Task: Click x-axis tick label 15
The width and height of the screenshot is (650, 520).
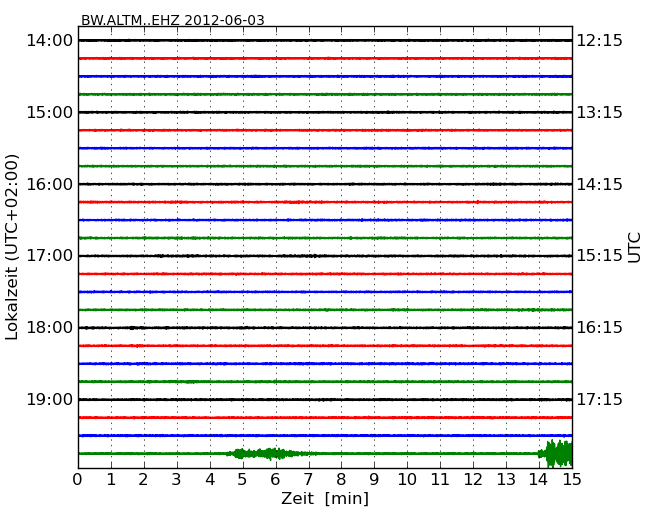Action: pyautogui.click(x=572, y=480)
